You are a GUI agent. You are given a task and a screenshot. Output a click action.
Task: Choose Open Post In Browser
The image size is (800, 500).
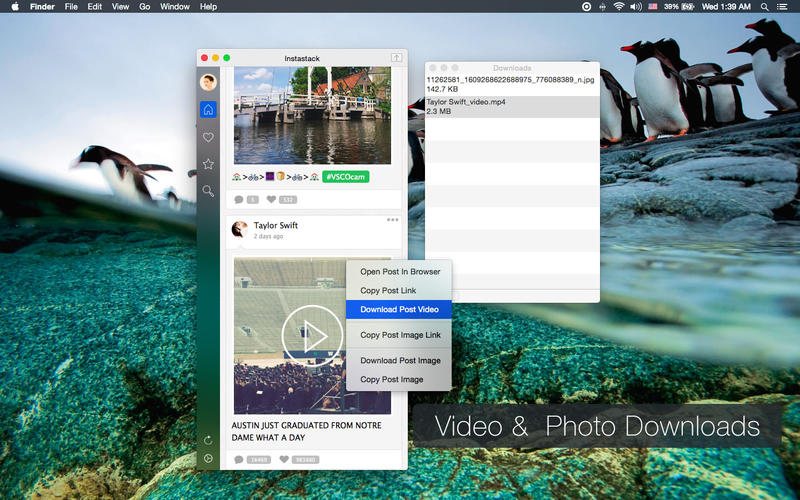tap(399, 272)
